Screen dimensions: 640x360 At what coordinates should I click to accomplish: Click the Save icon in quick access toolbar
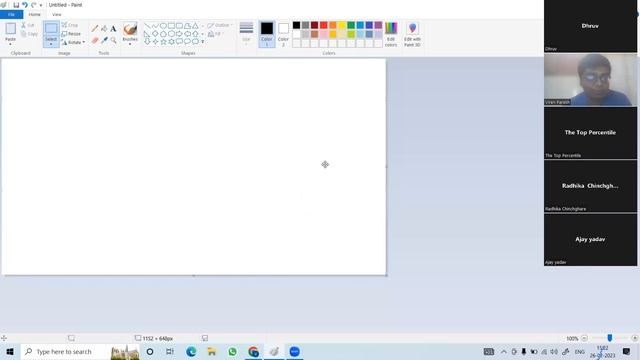pyautogui.click(x=16, y=5)
